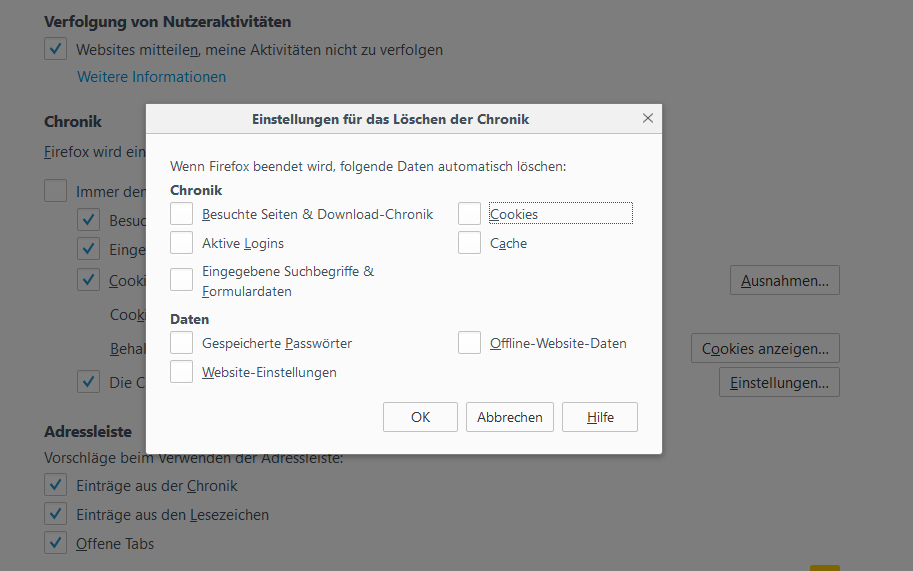The height and width of the screenshot is (571, 913).
Task: Toggle Eingegebene Suchbegriffe & Formulardaten checkbox
Action: pyautogui.click(x=182, y=280)
